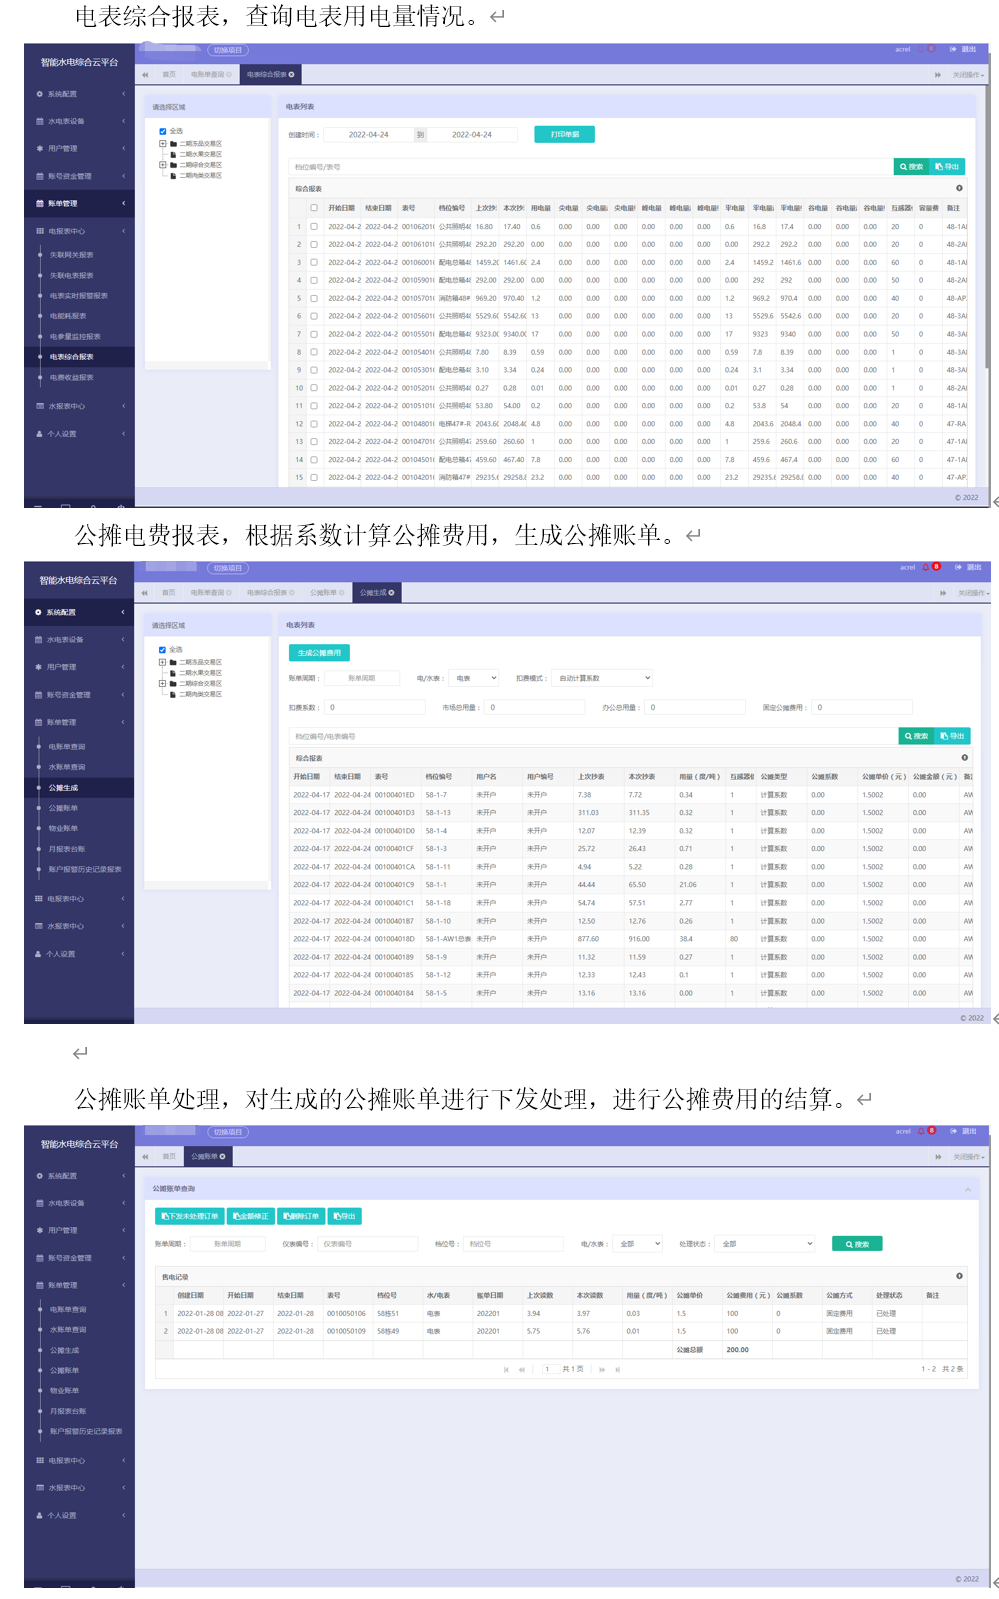Click 扣费系数 input field

tap(376, 707)
